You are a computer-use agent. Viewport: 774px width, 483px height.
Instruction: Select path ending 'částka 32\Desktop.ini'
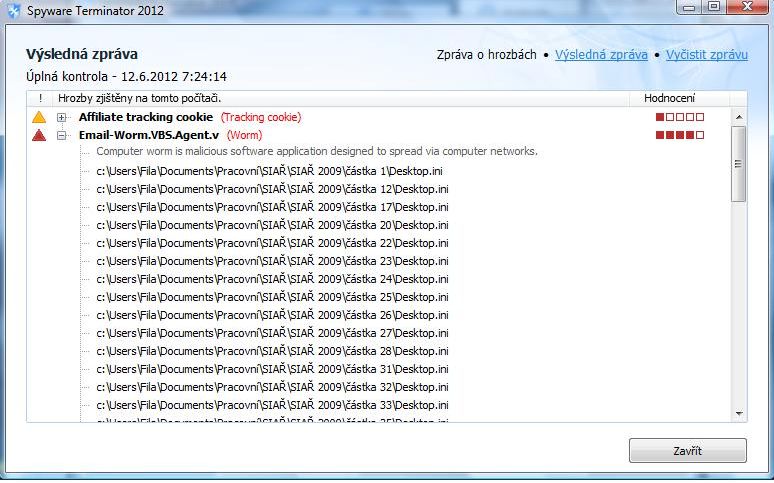pyautogui.click(x=272, y=387)
